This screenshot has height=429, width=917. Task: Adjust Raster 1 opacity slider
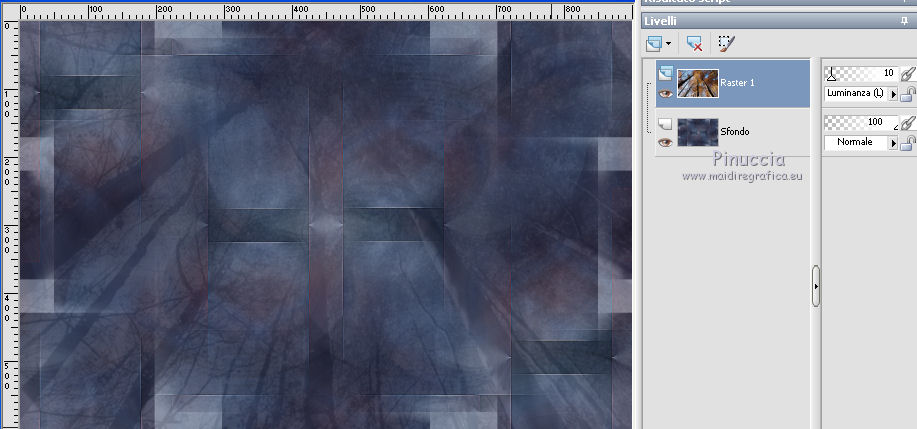(x=861, y=73)
